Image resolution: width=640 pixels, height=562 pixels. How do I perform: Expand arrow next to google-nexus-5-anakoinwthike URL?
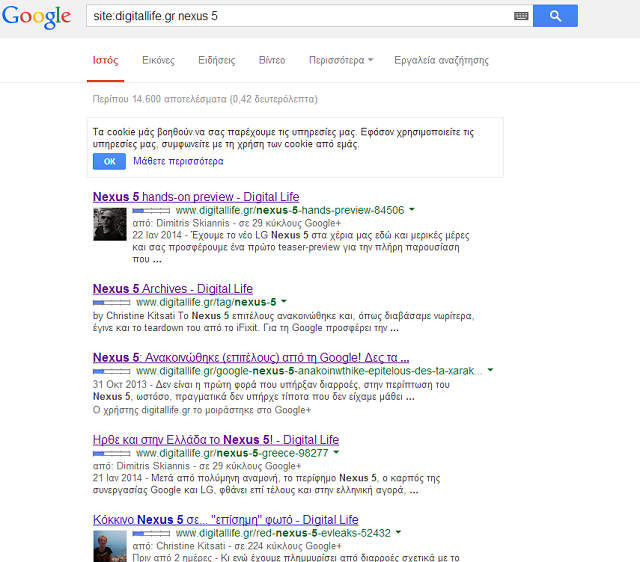pos(491,370)
